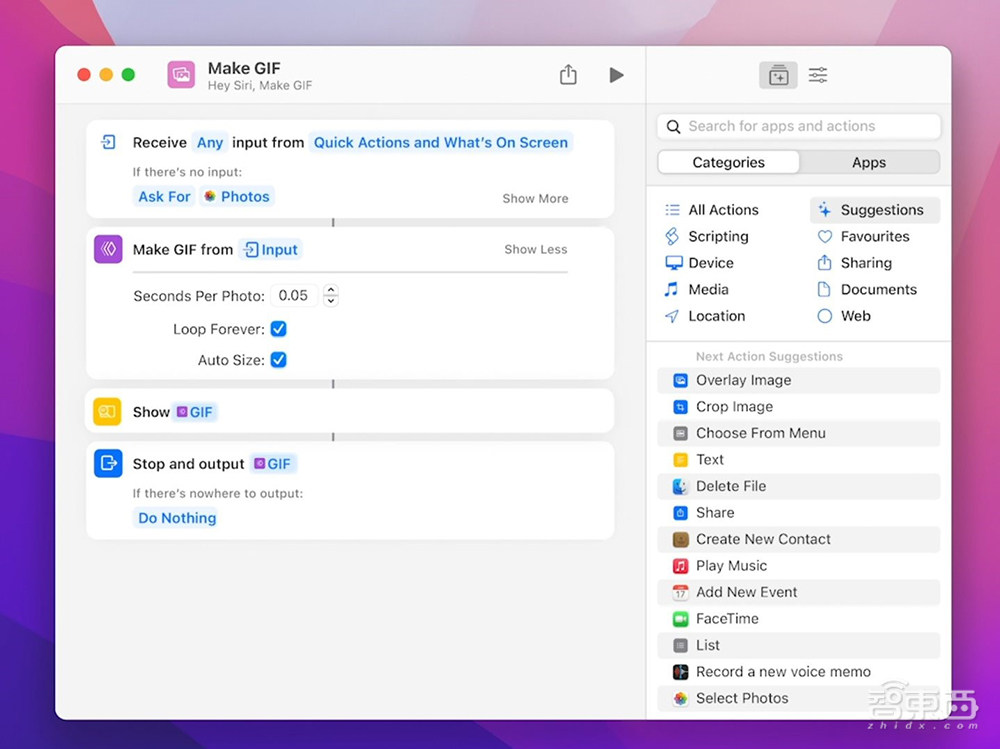Click the Make GIF shortcut icon
The image size is (1000, 749).
tap(181, 75)
